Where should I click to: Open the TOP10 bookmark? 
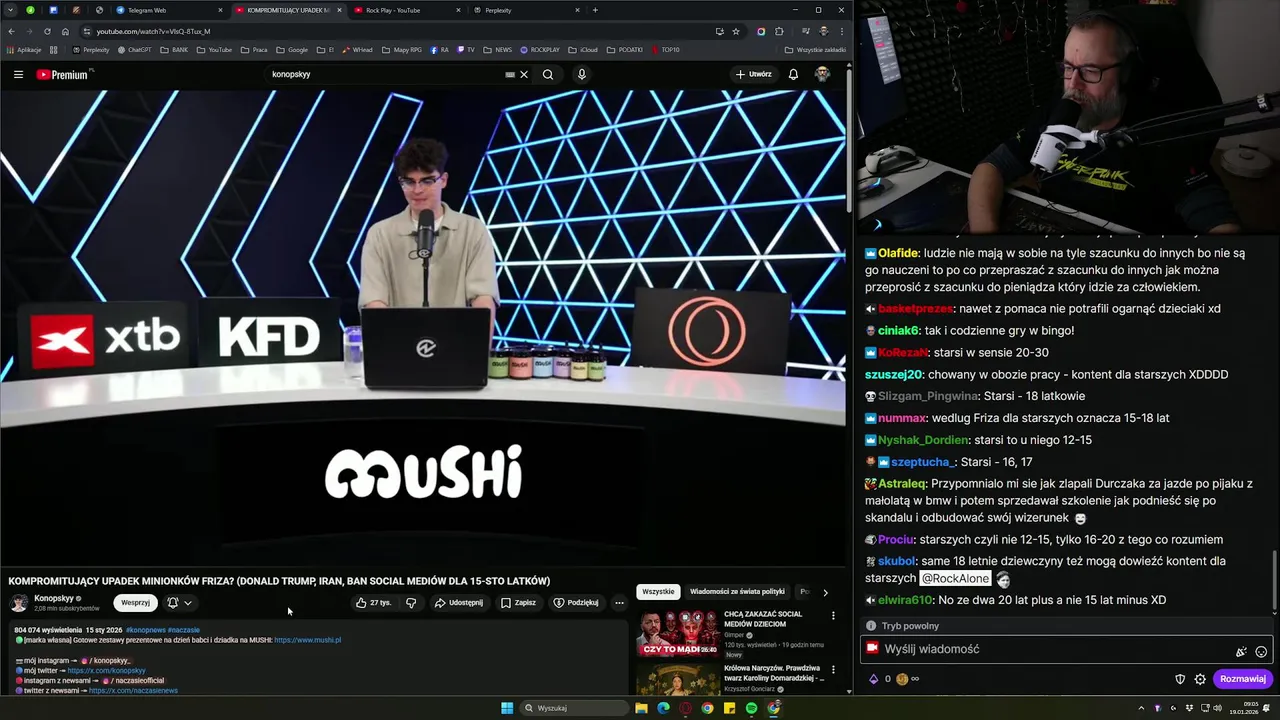tap(665, 49)
